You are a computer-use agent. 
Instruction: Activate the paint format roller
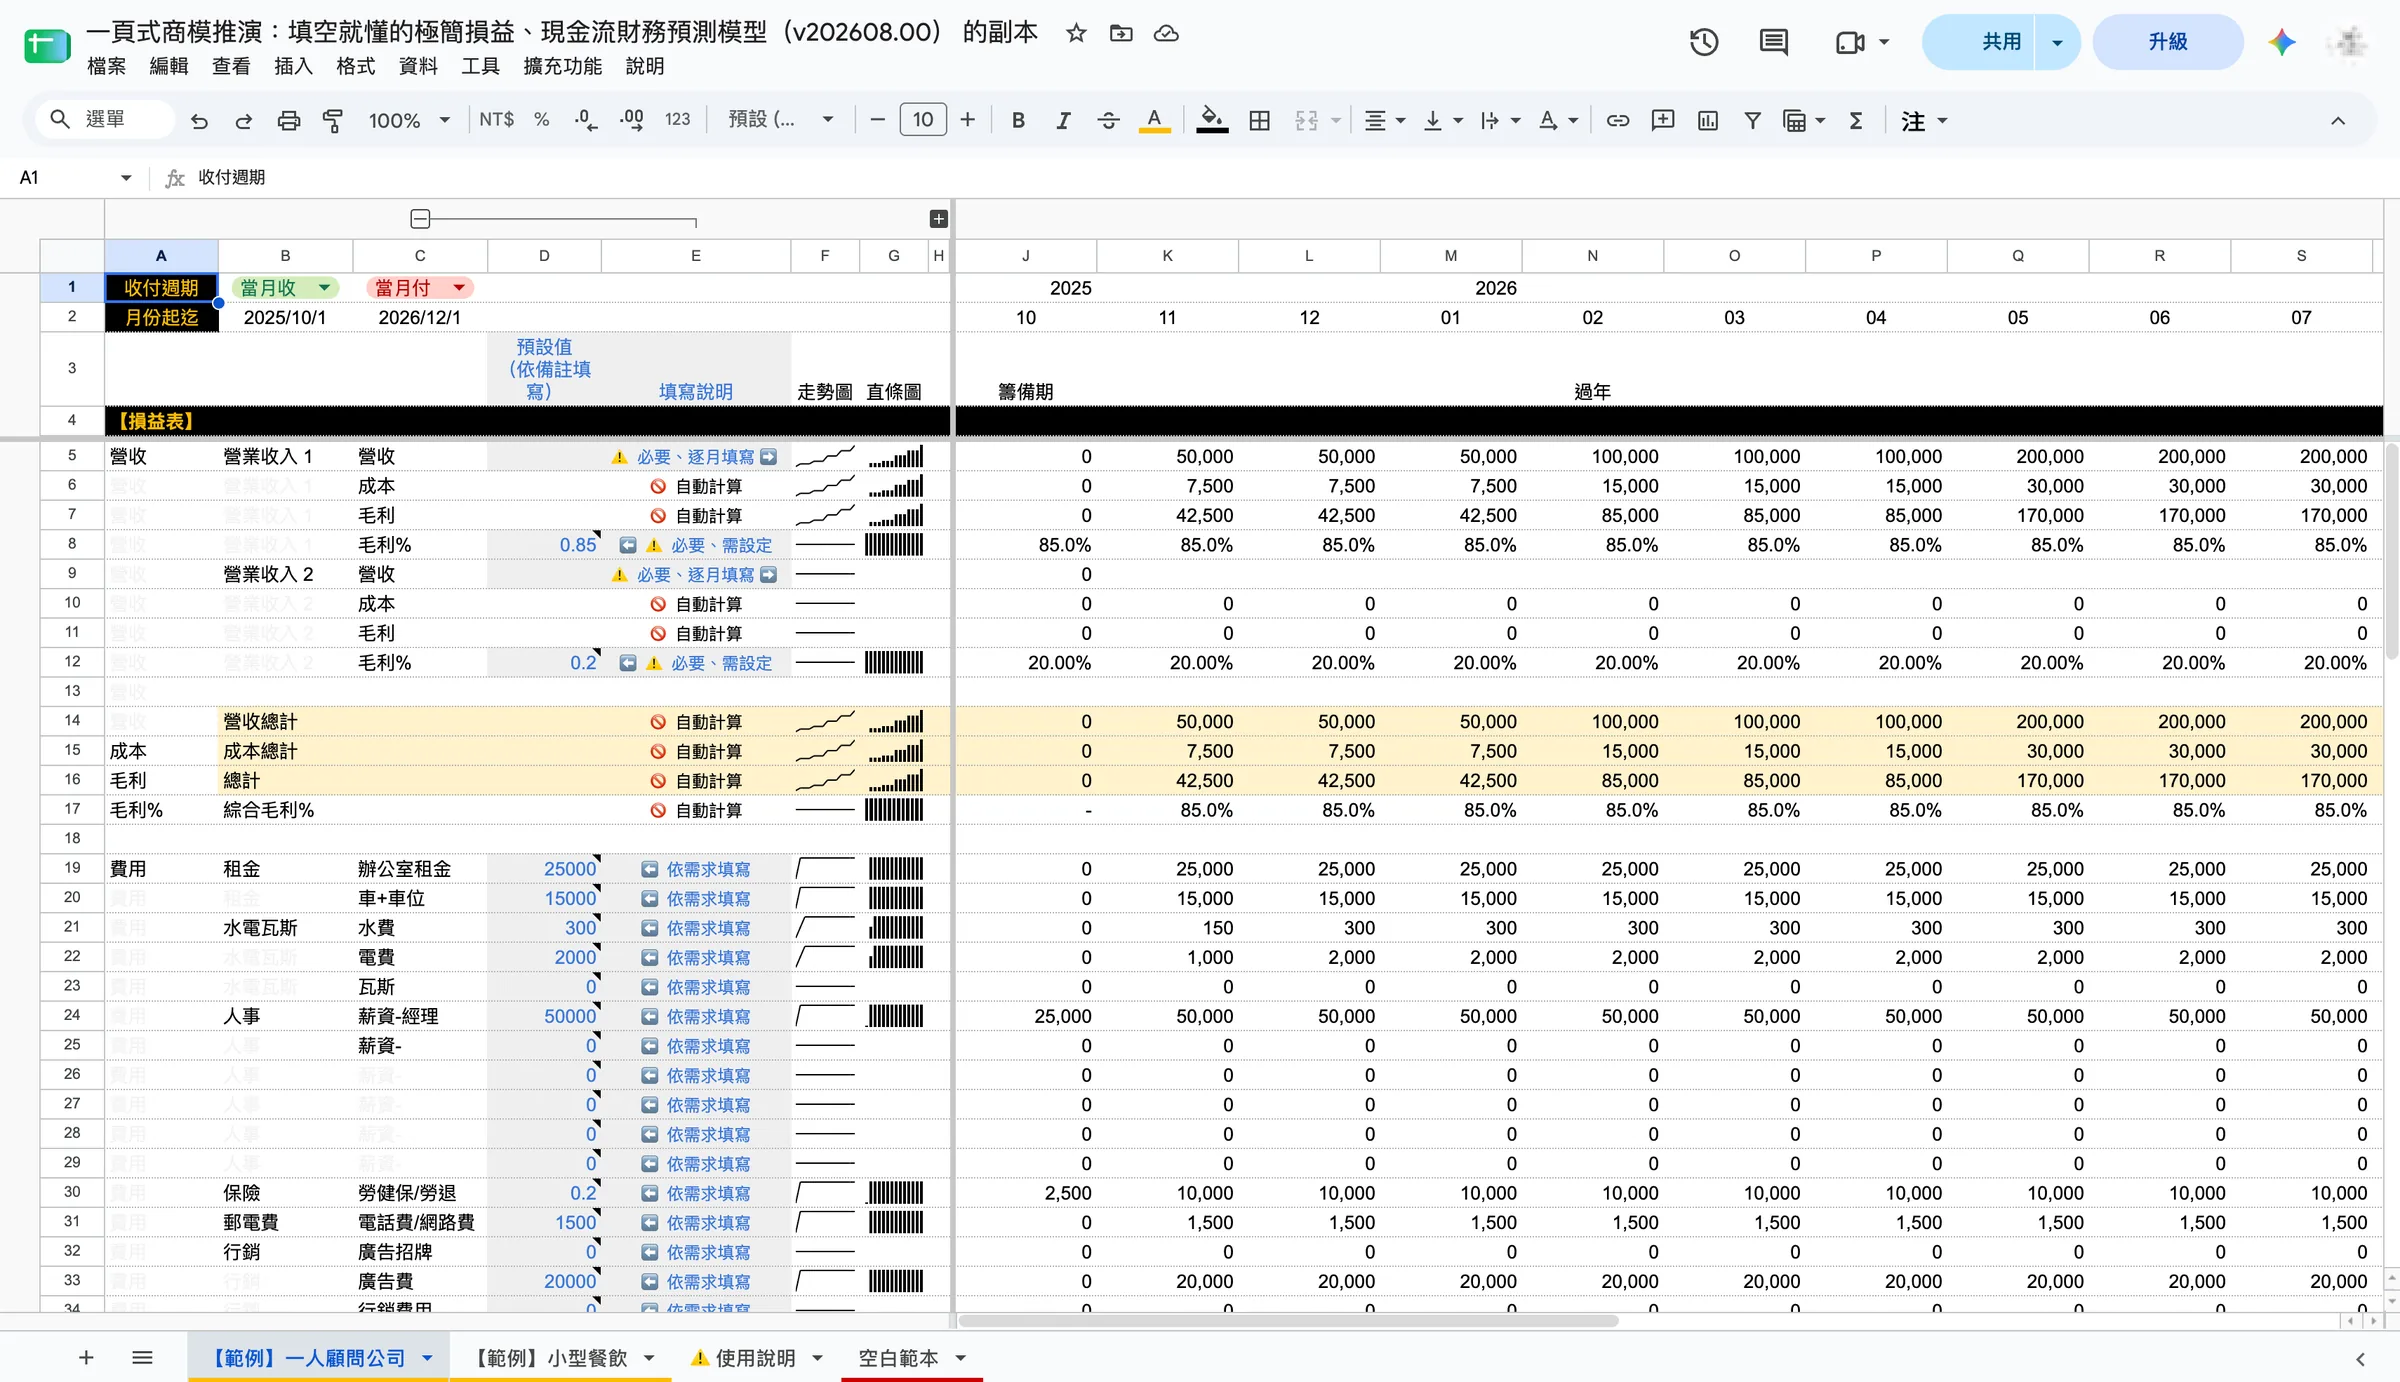pyautogui.click(x=333, y=121)
